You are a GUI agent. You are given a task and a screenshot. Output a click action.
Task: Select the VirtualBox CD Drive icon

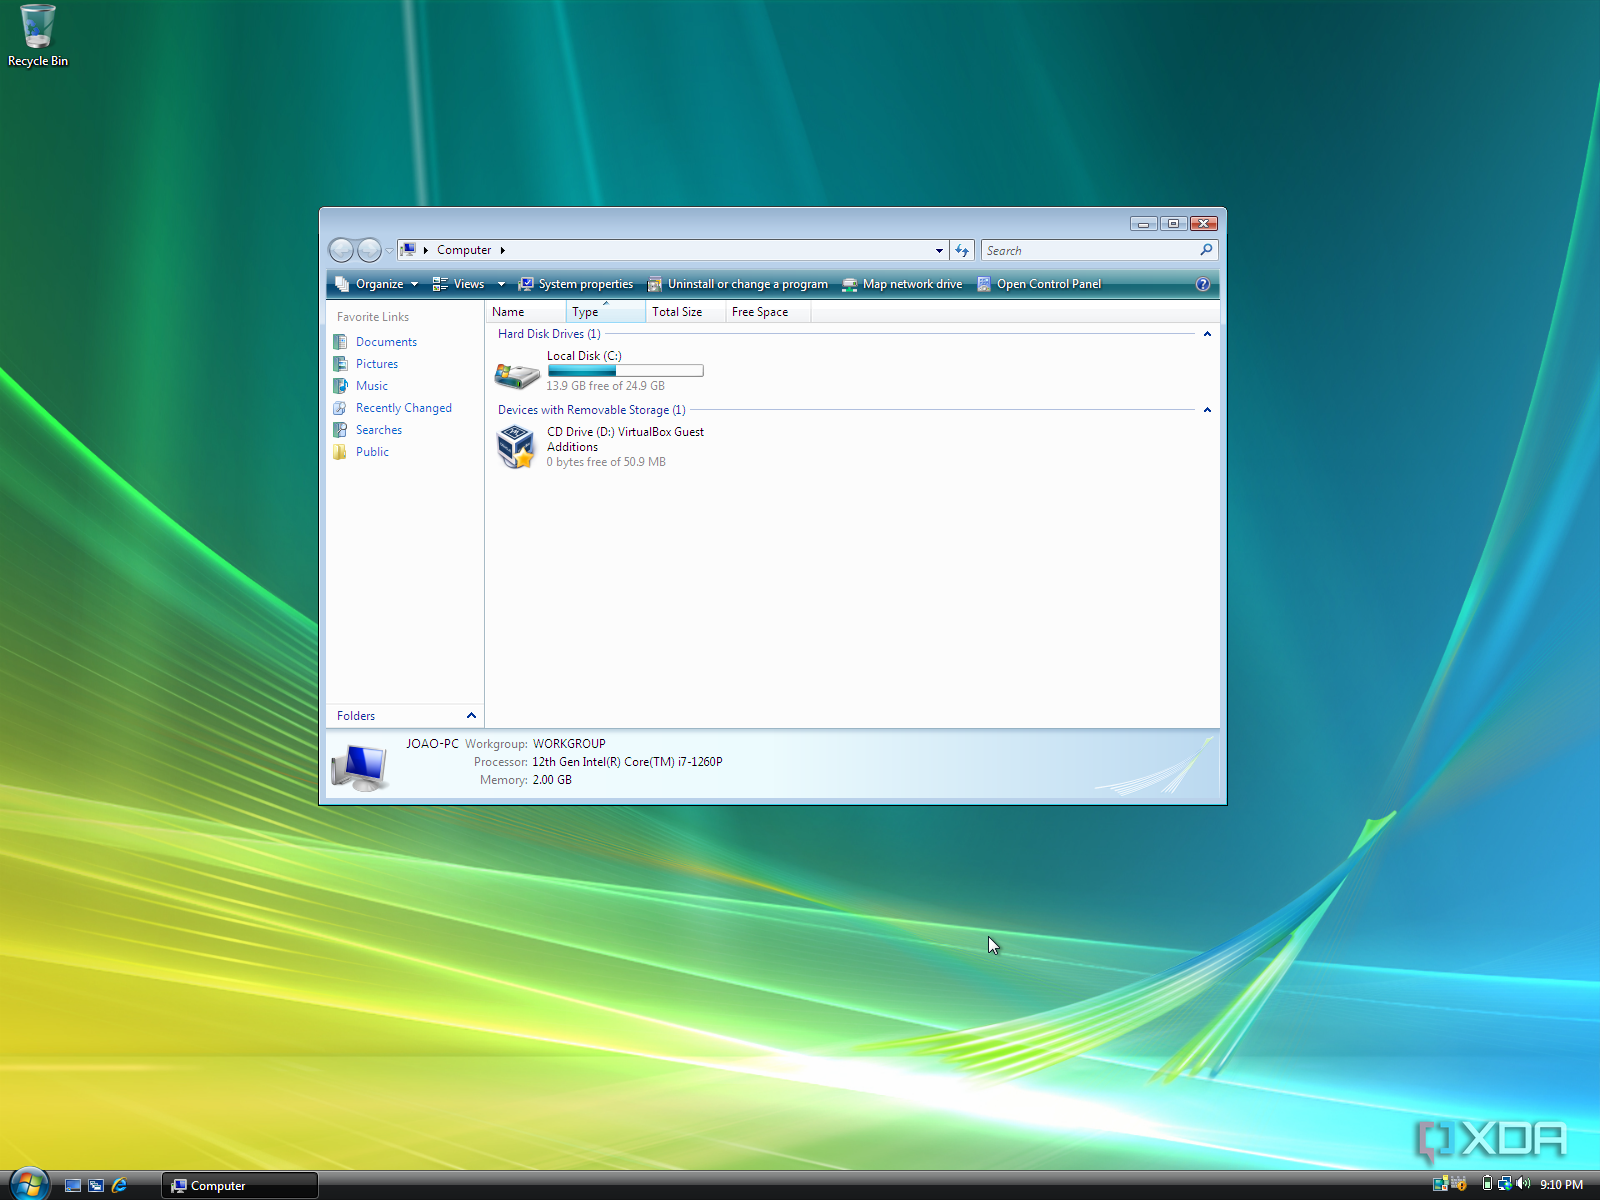(517, 447)
